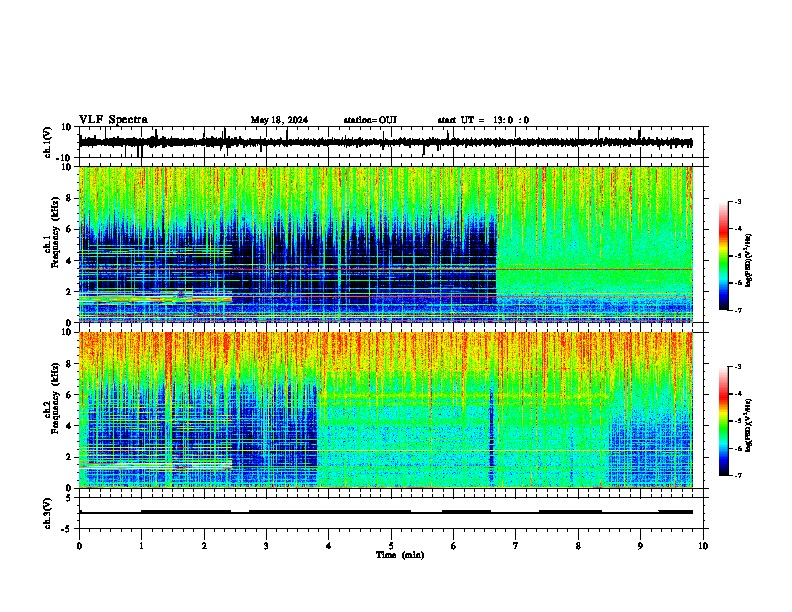This screenshot has height=612, width=792.
Task: Click inside the ch.1 spectrogram panel
Action: point(386,244)
